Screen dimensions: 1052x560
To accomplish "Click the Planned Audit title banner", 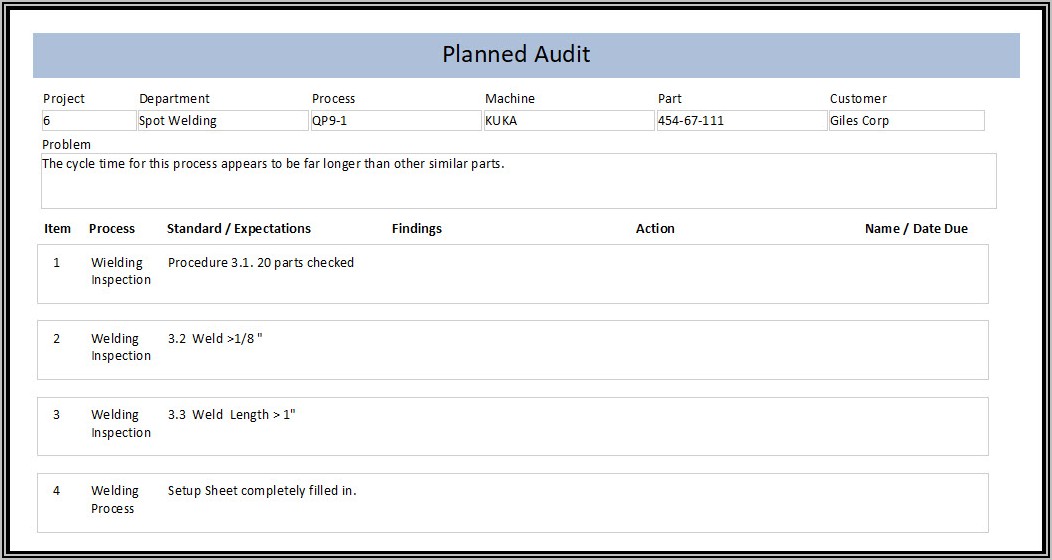I will point(516,55).
